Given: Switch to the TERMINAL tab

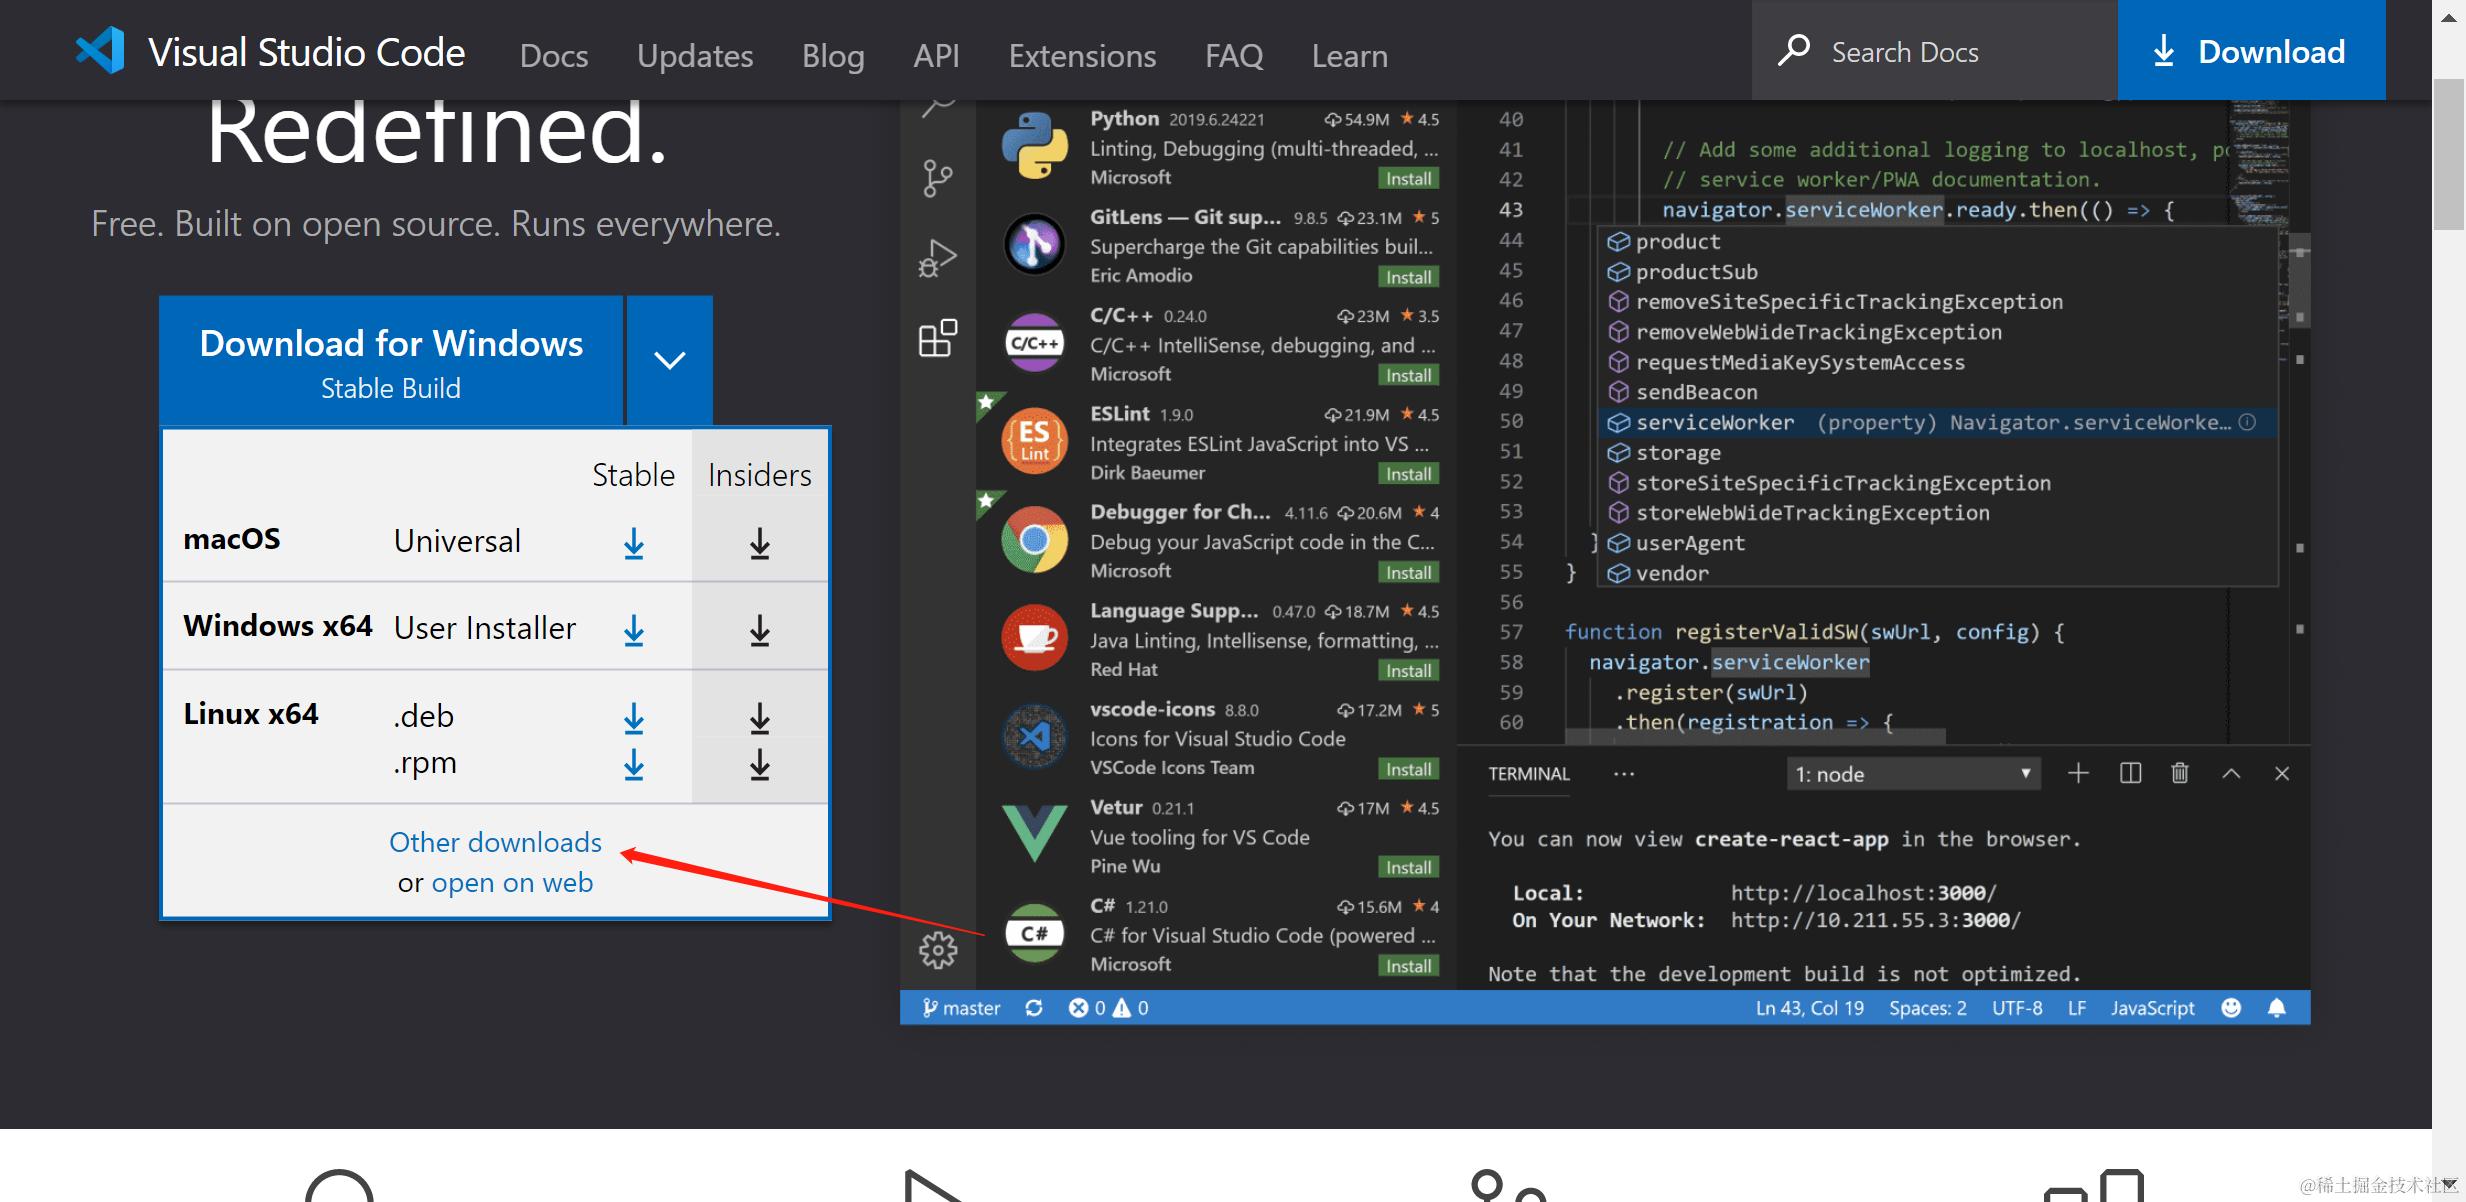Looking at the screenshot, I should (x=1527, y=773).
